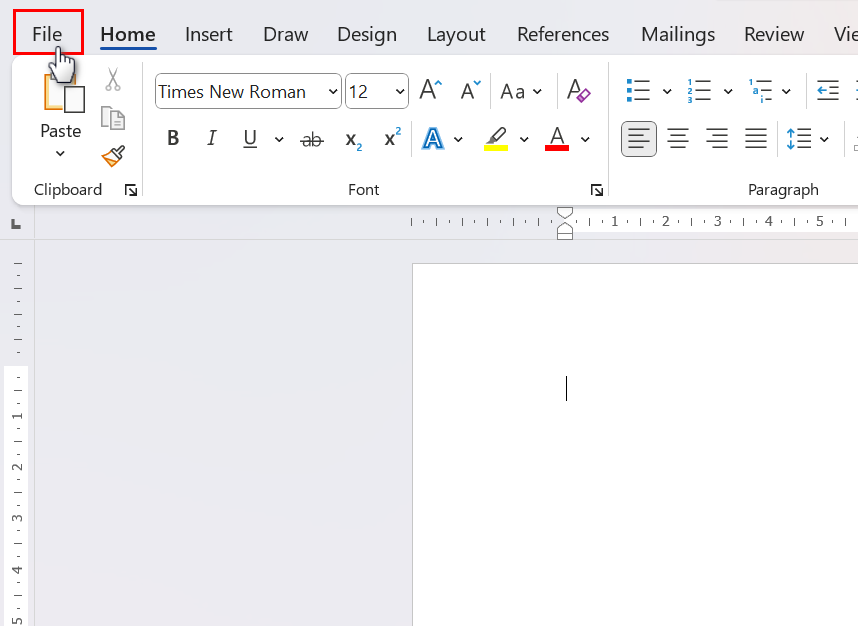Click the Clear All Formatting icon
This screenshot has width=858, height=626.
point(578,91)
